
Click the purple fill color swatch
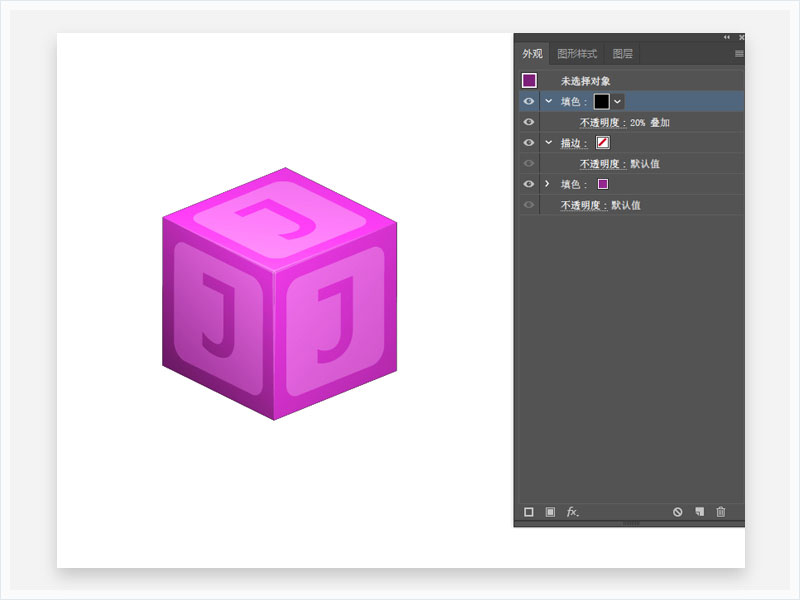(x=603, y=184)
